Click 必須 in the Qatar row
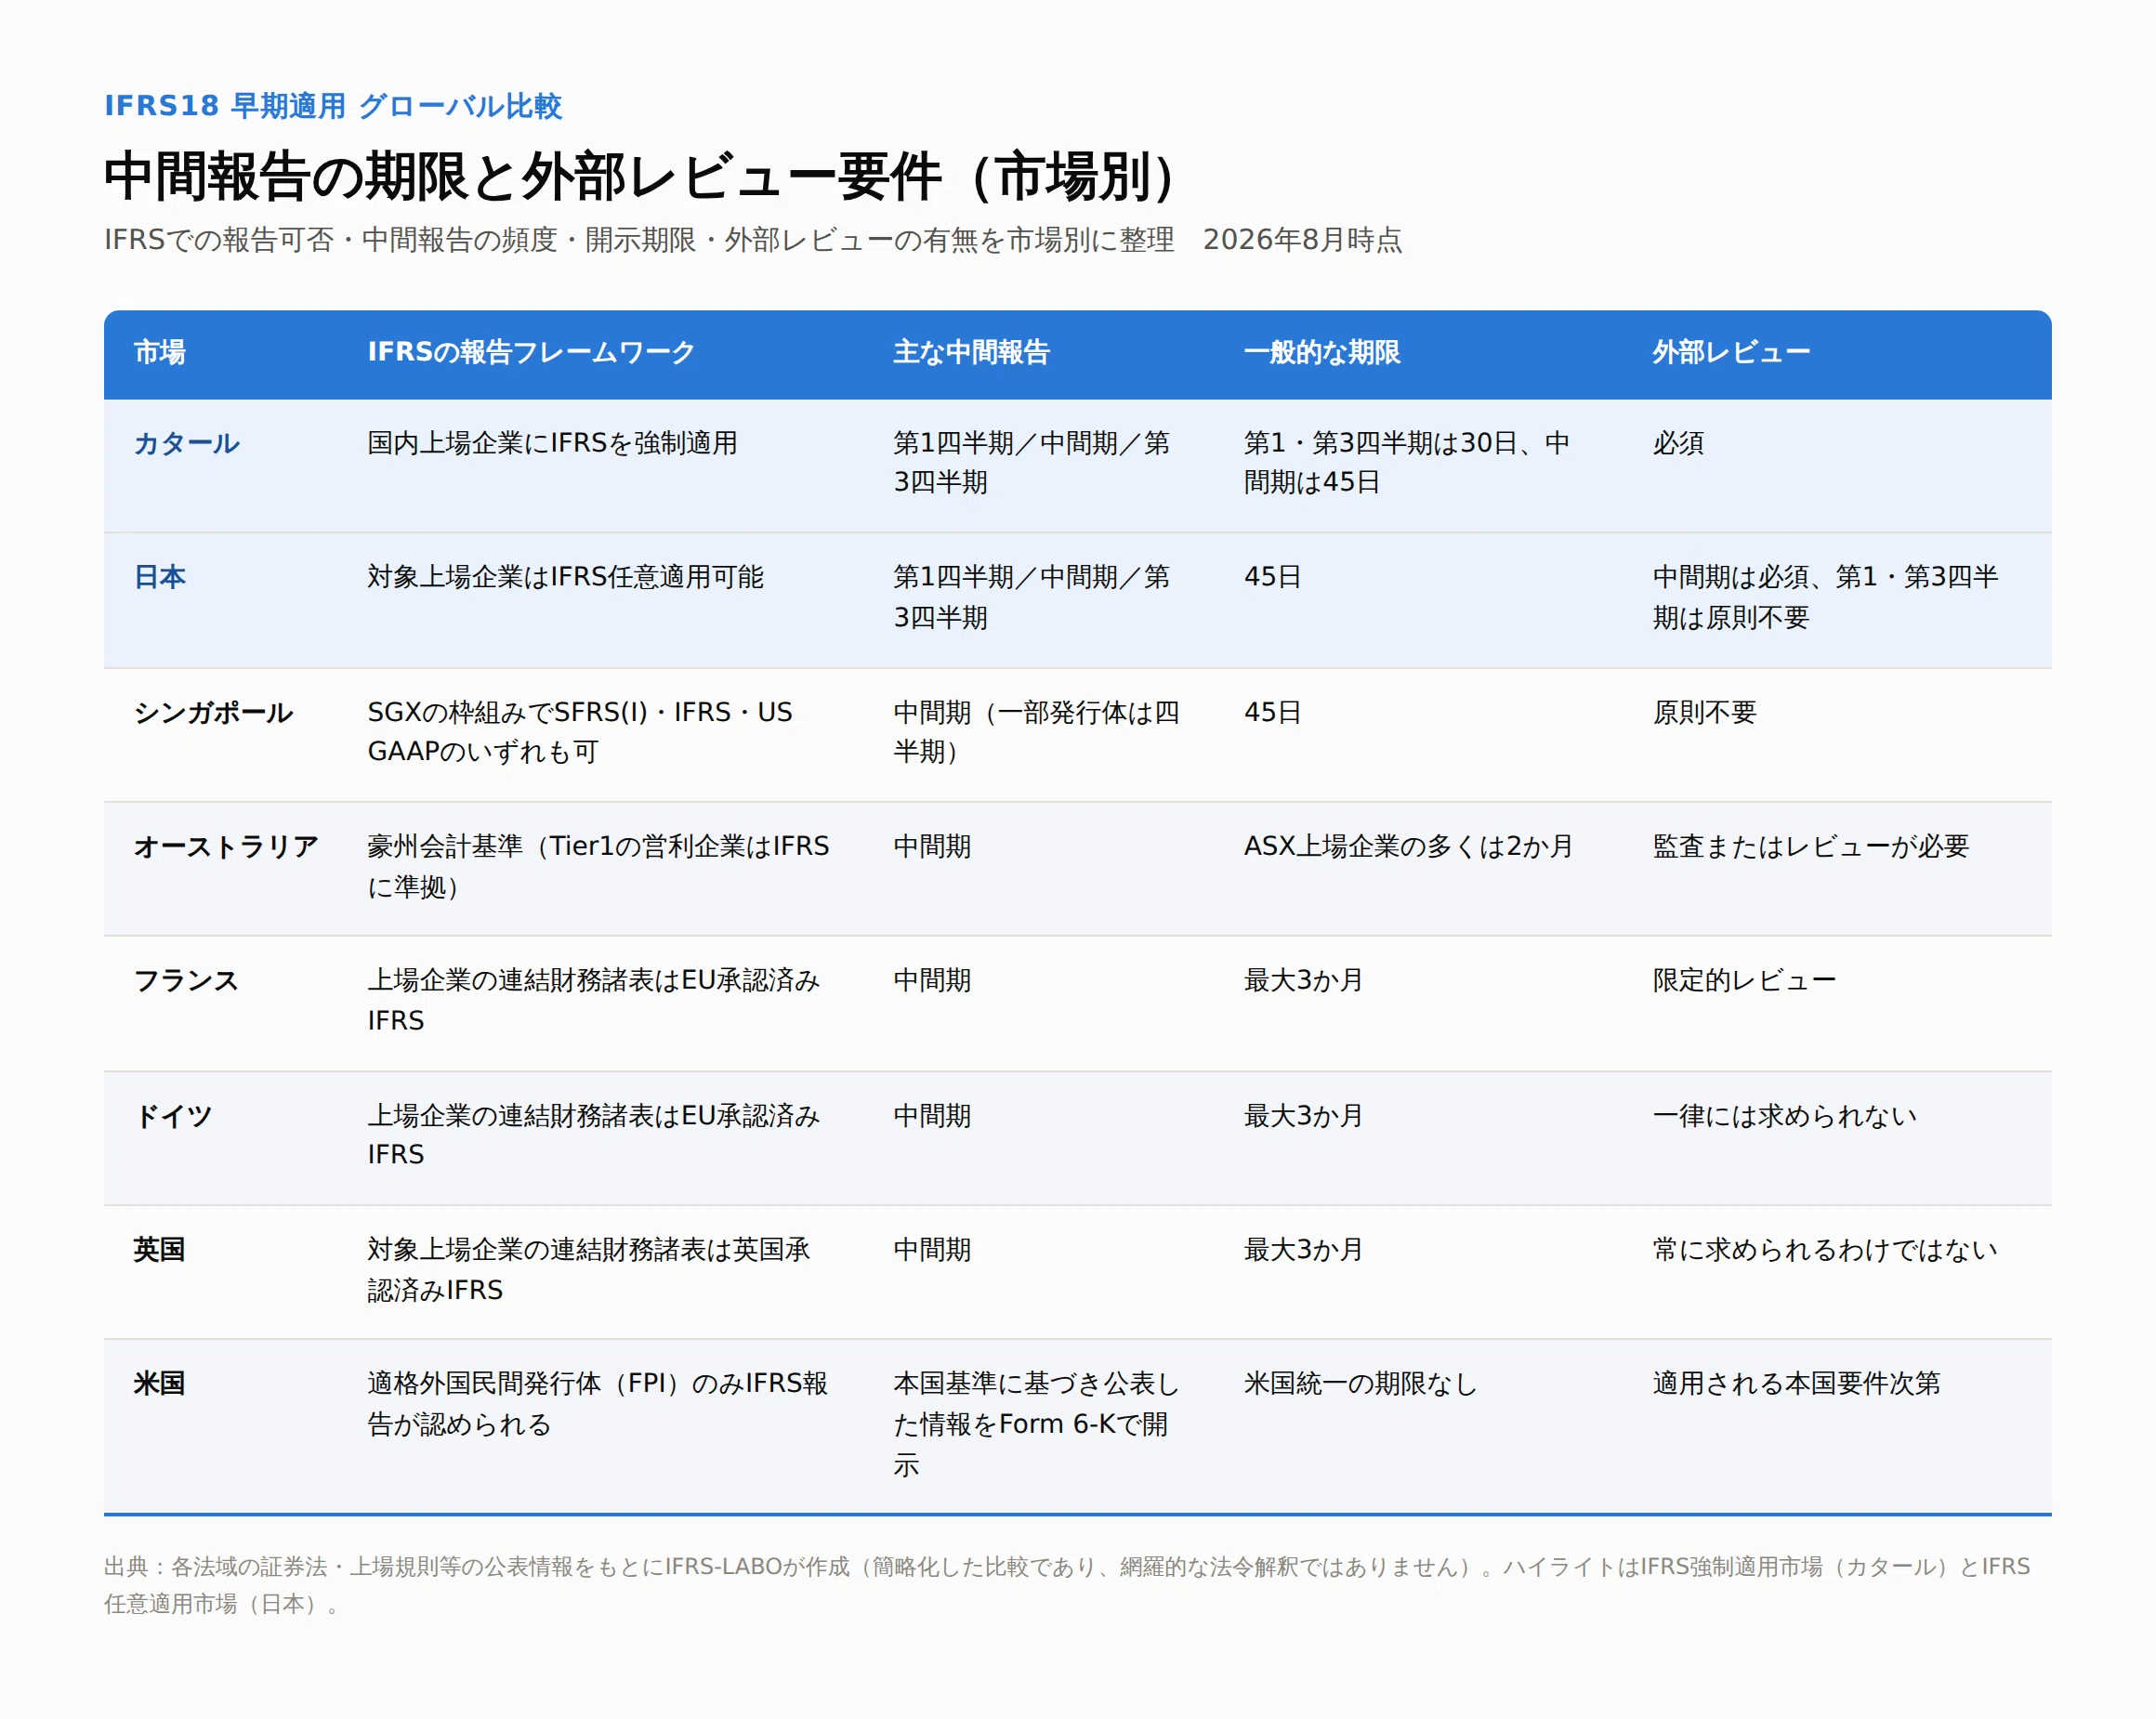 [x=1678, y=443]
